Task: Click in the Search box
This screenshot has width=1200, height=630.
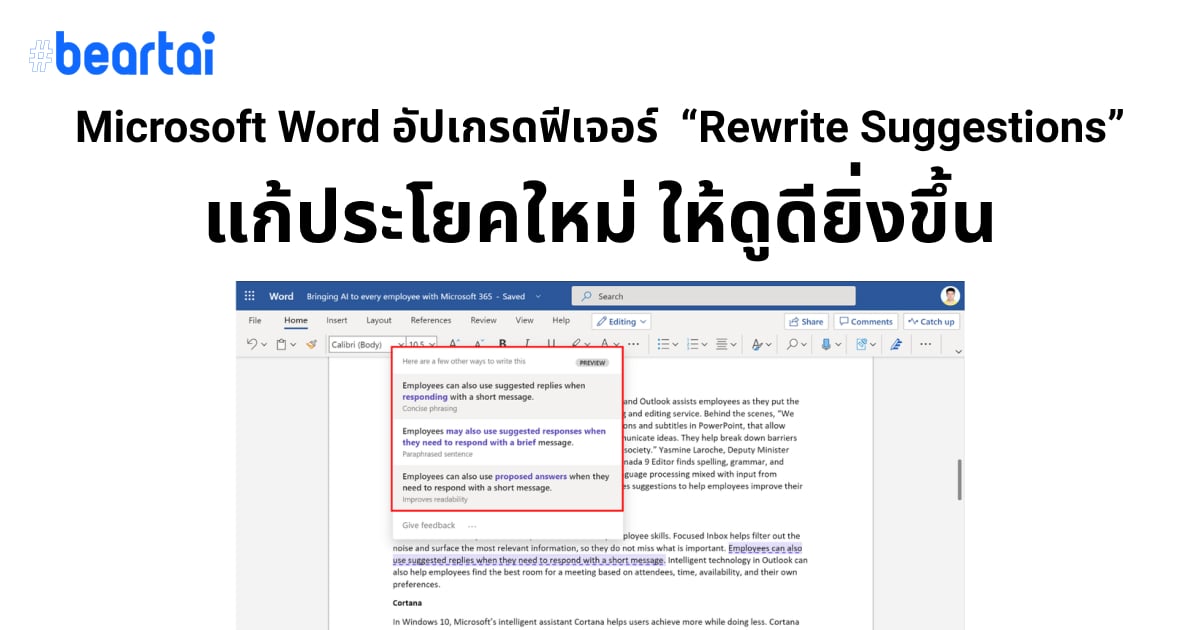Action: coord(713,296)
